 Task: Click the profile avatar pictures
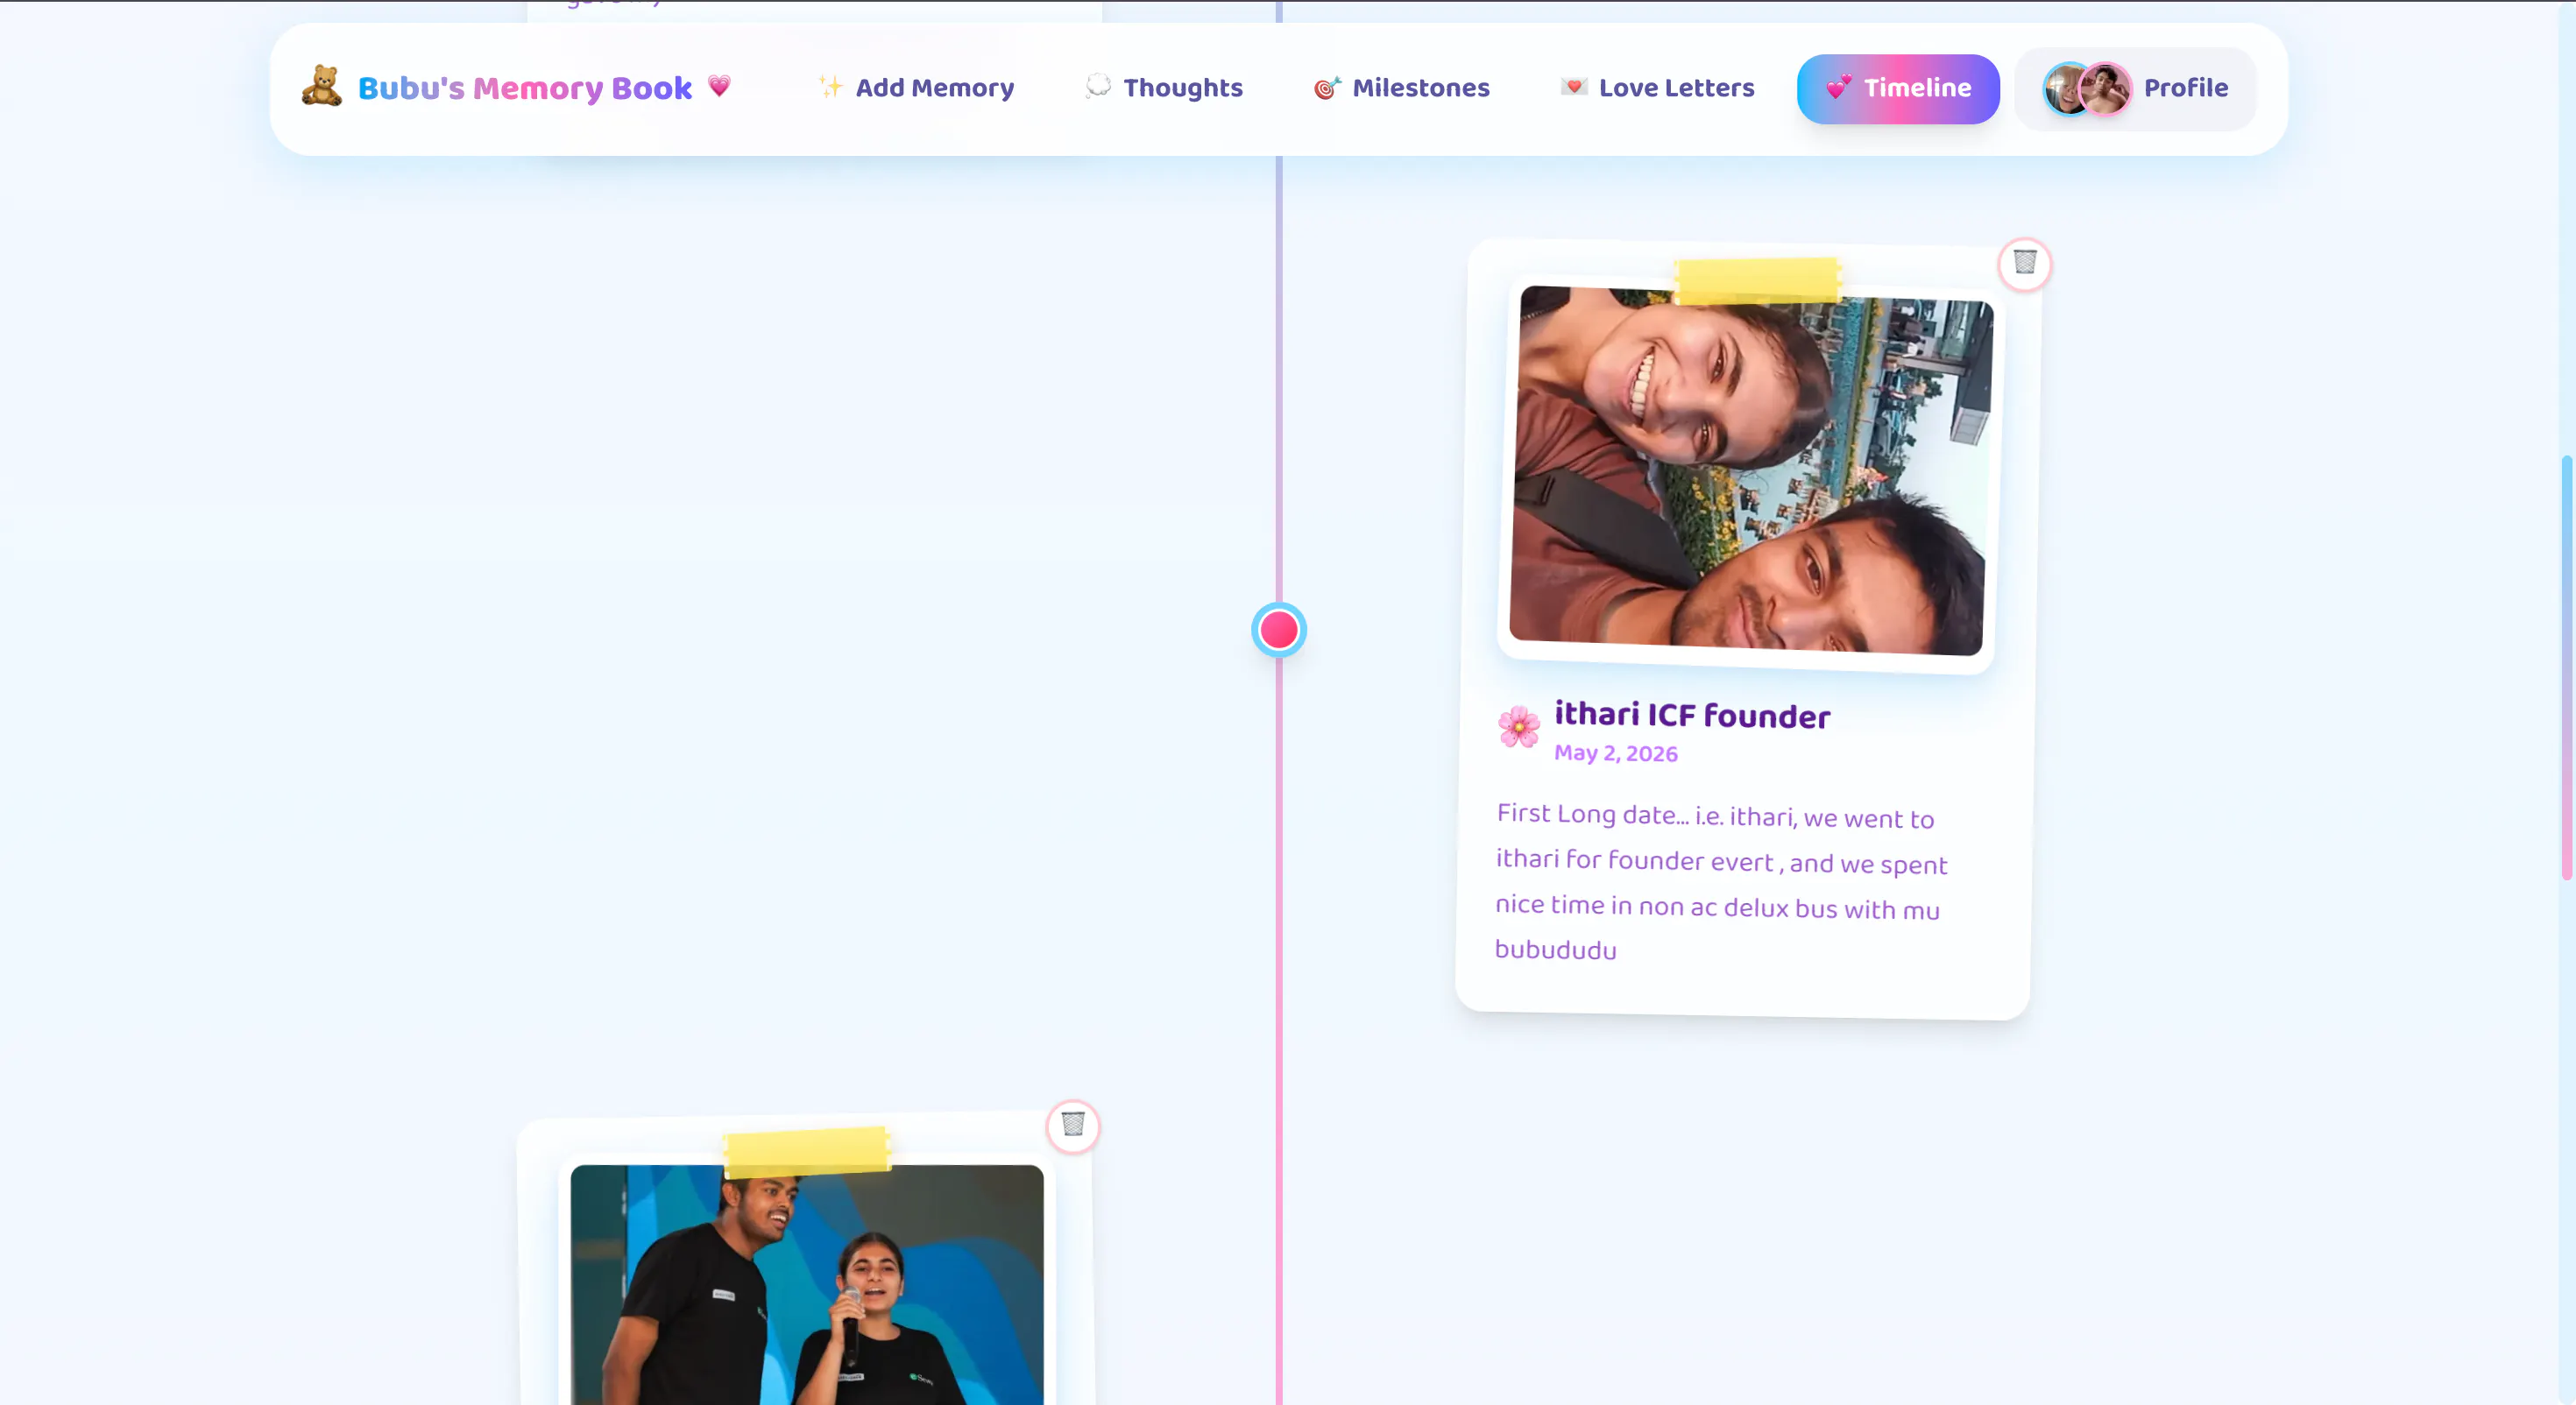pyautogui.click(x=2087, y=89)
